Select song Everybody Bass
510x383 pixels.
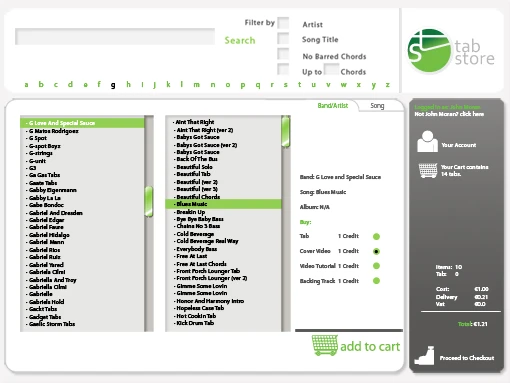[197, 249]
